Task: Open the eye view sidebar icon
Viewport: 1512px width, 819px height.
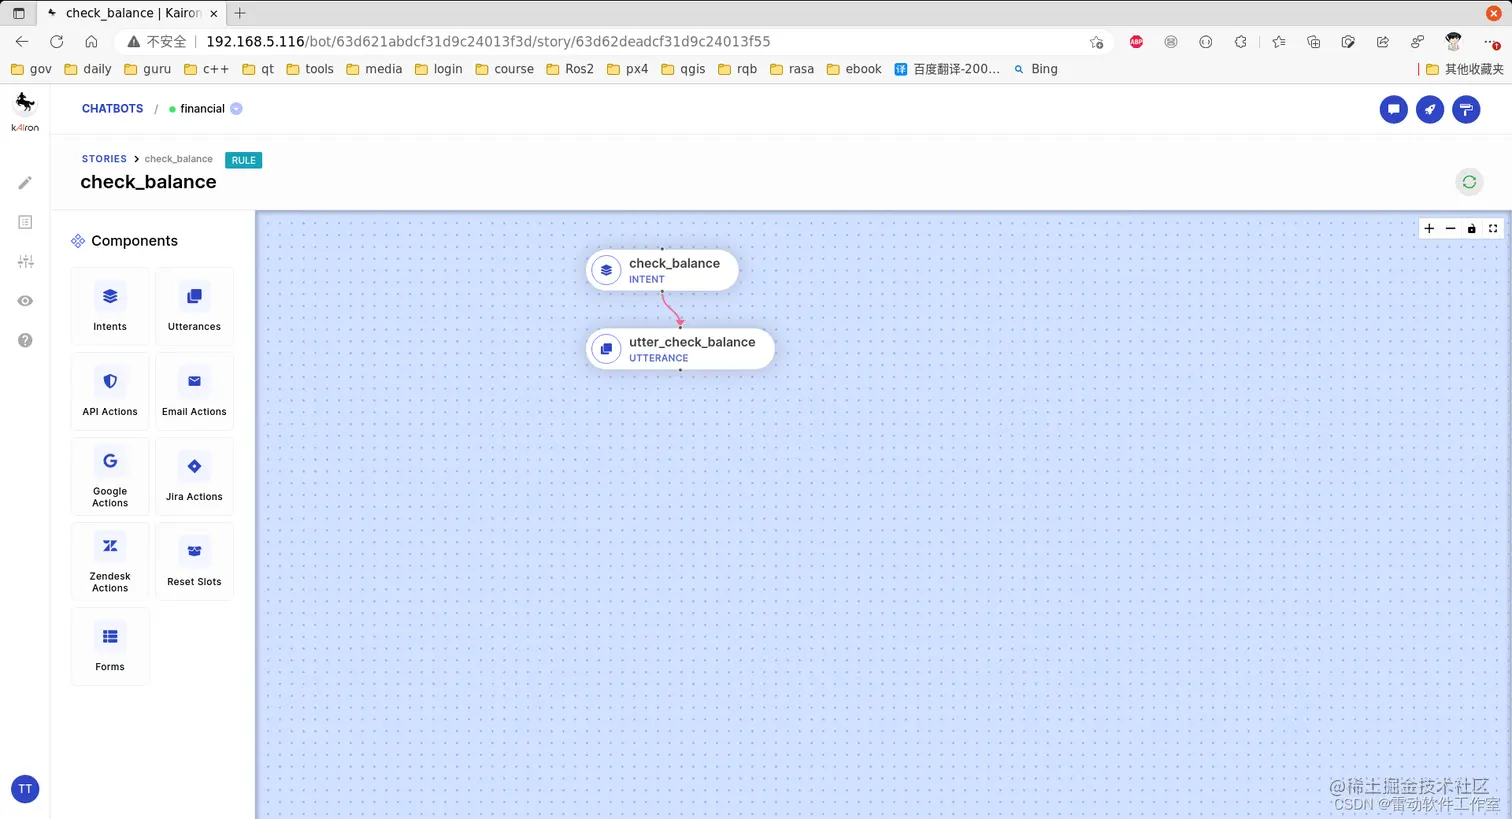Action: coord(25,301)
